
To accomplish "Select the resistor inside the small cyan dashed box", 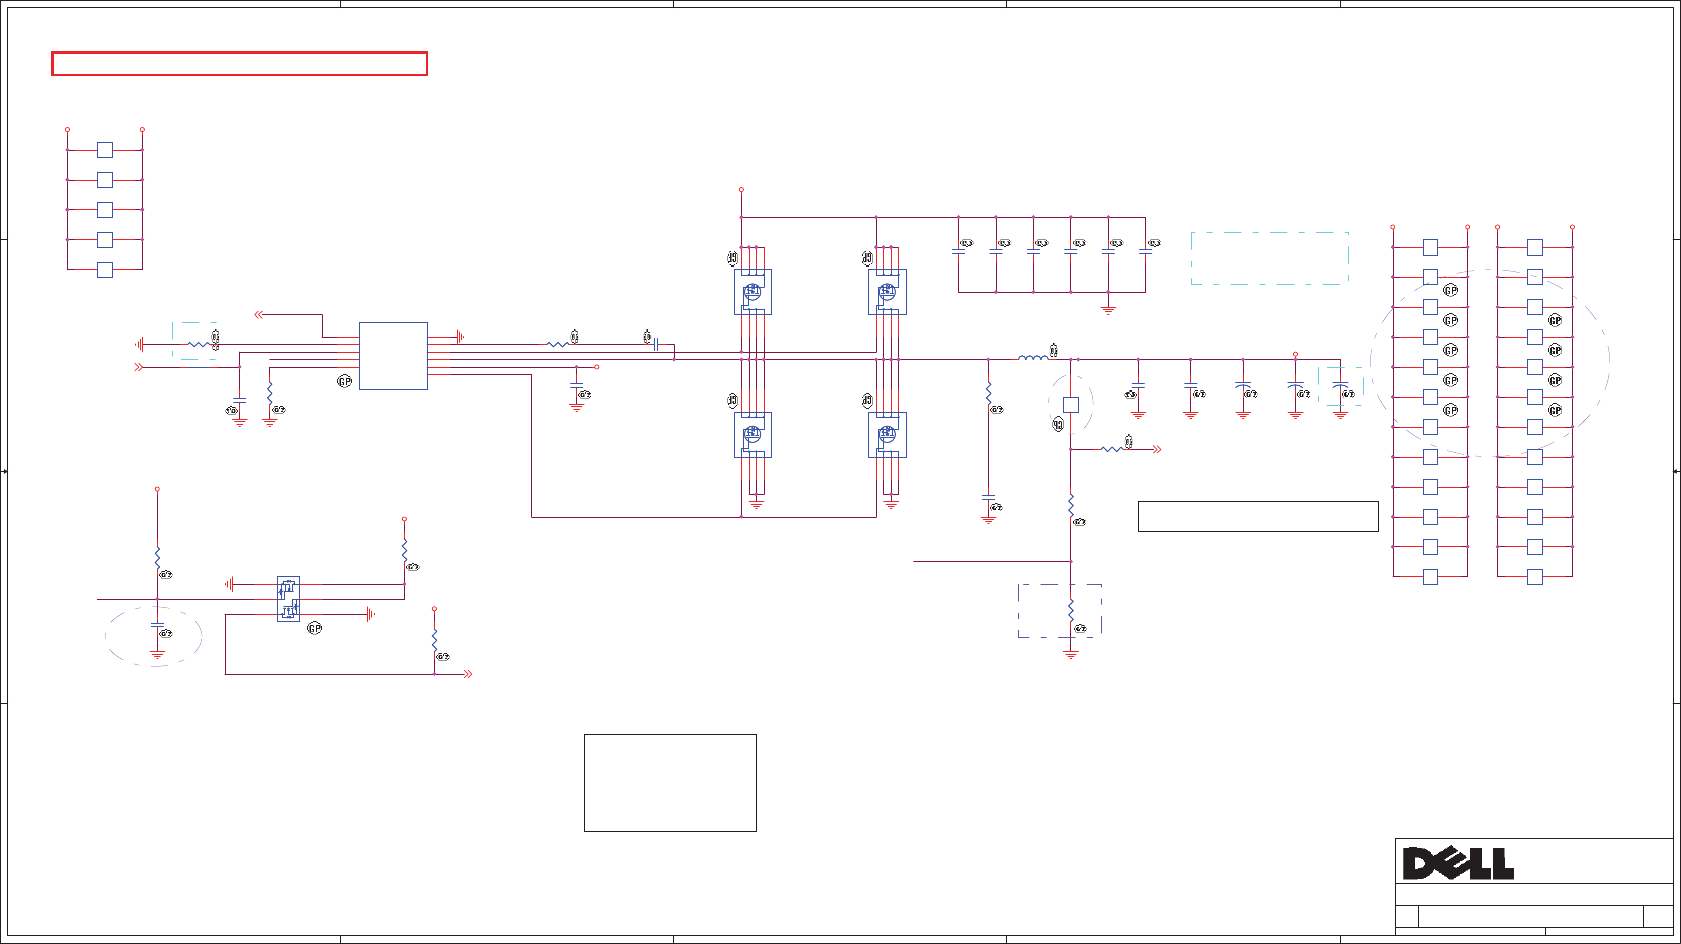I will [x=200, y=345].
